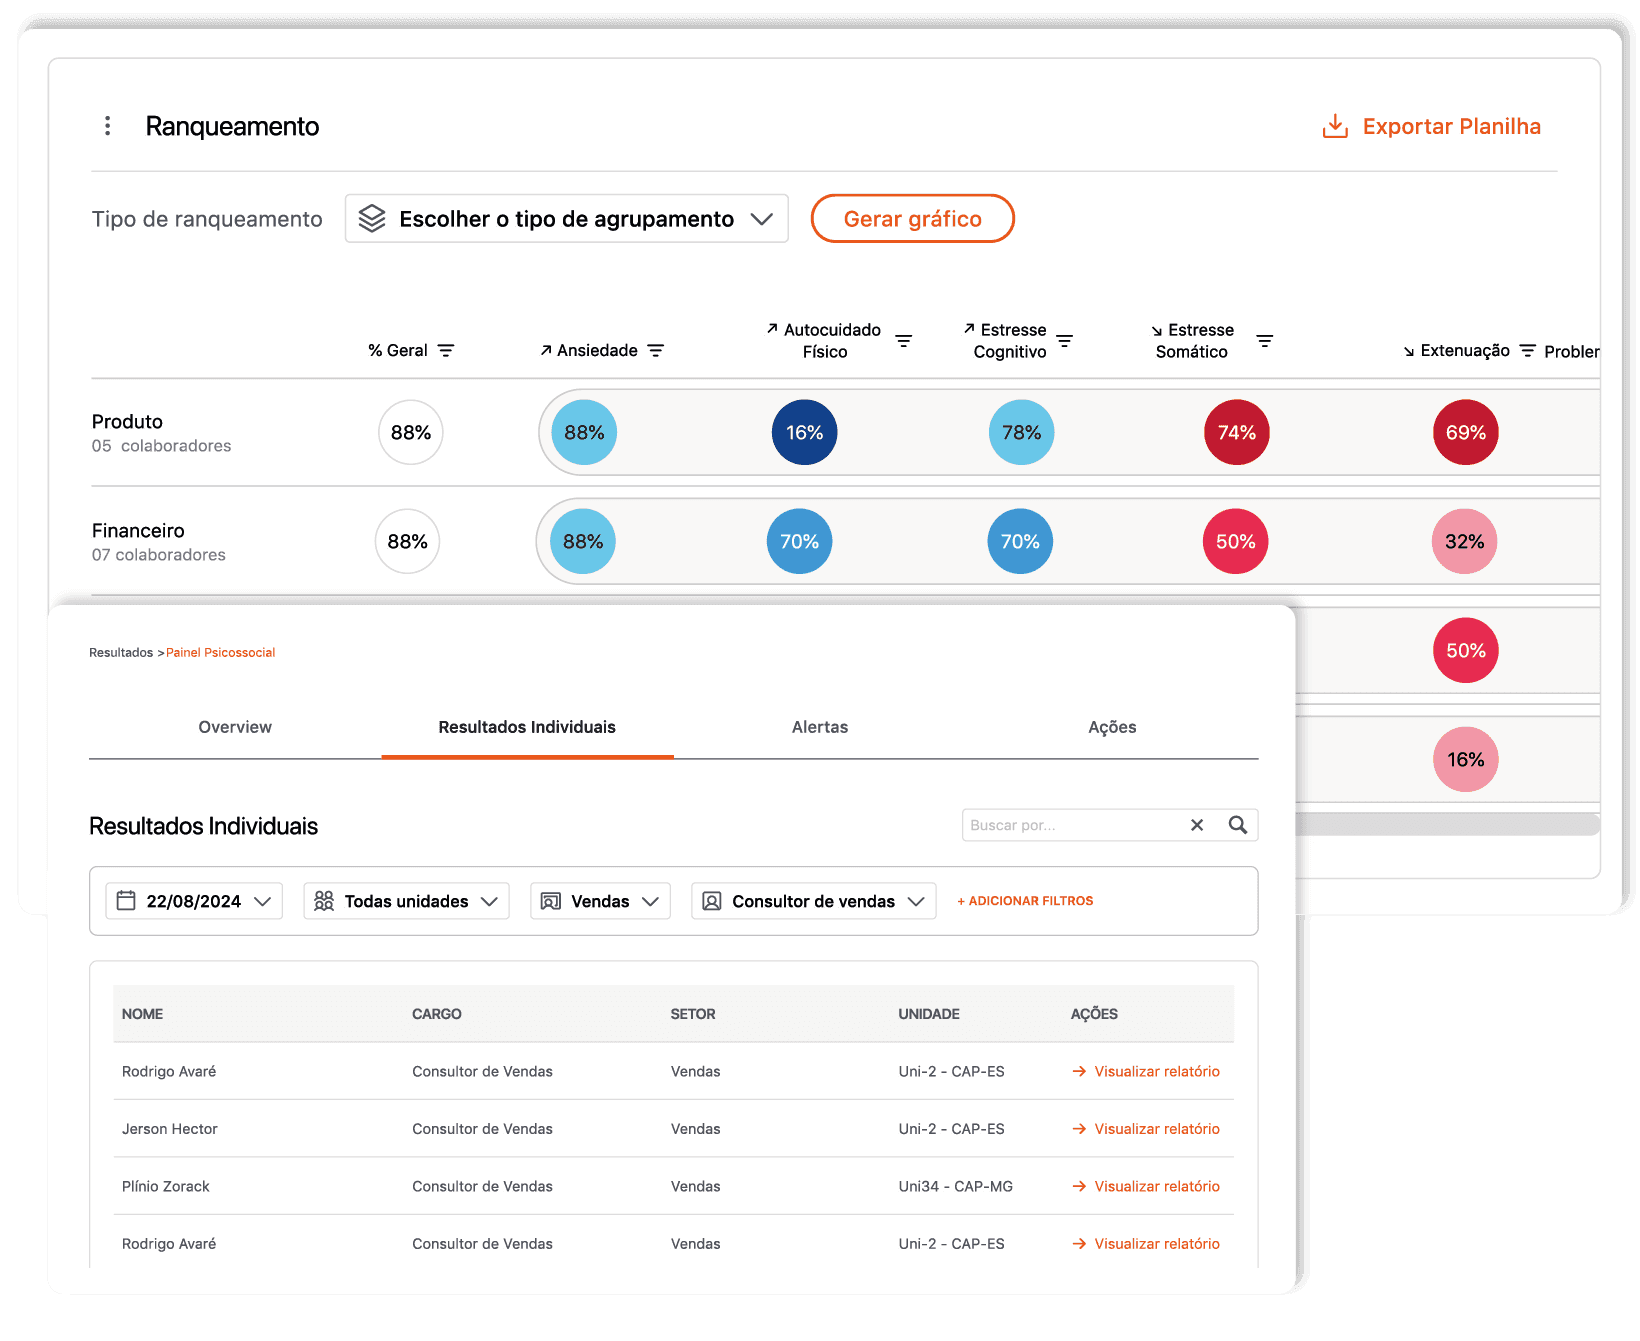Open the three-dot menu beside Ranqueamento

tap(108, 126)
